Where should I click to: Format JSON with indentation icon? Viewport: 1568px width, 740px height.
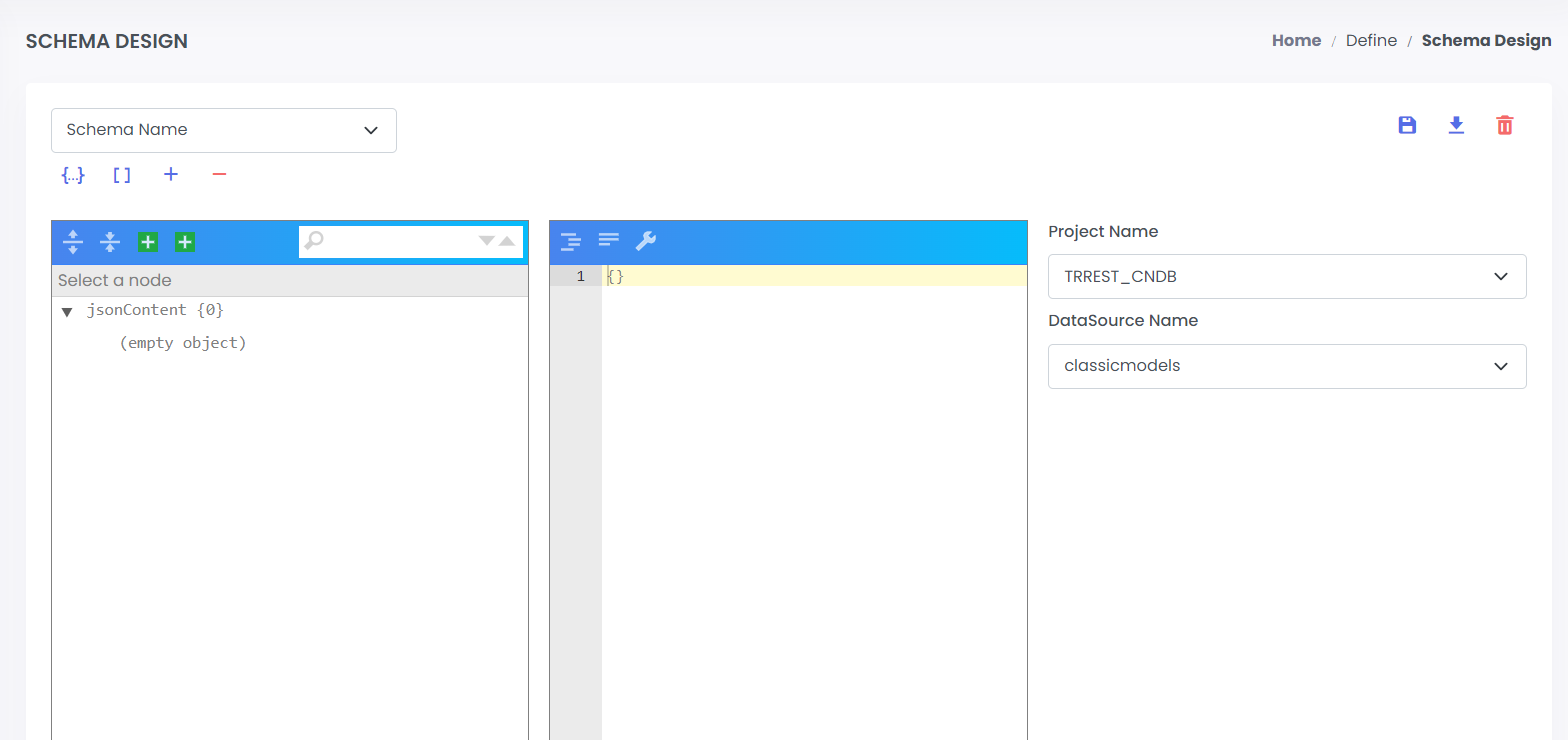[571, 240]
